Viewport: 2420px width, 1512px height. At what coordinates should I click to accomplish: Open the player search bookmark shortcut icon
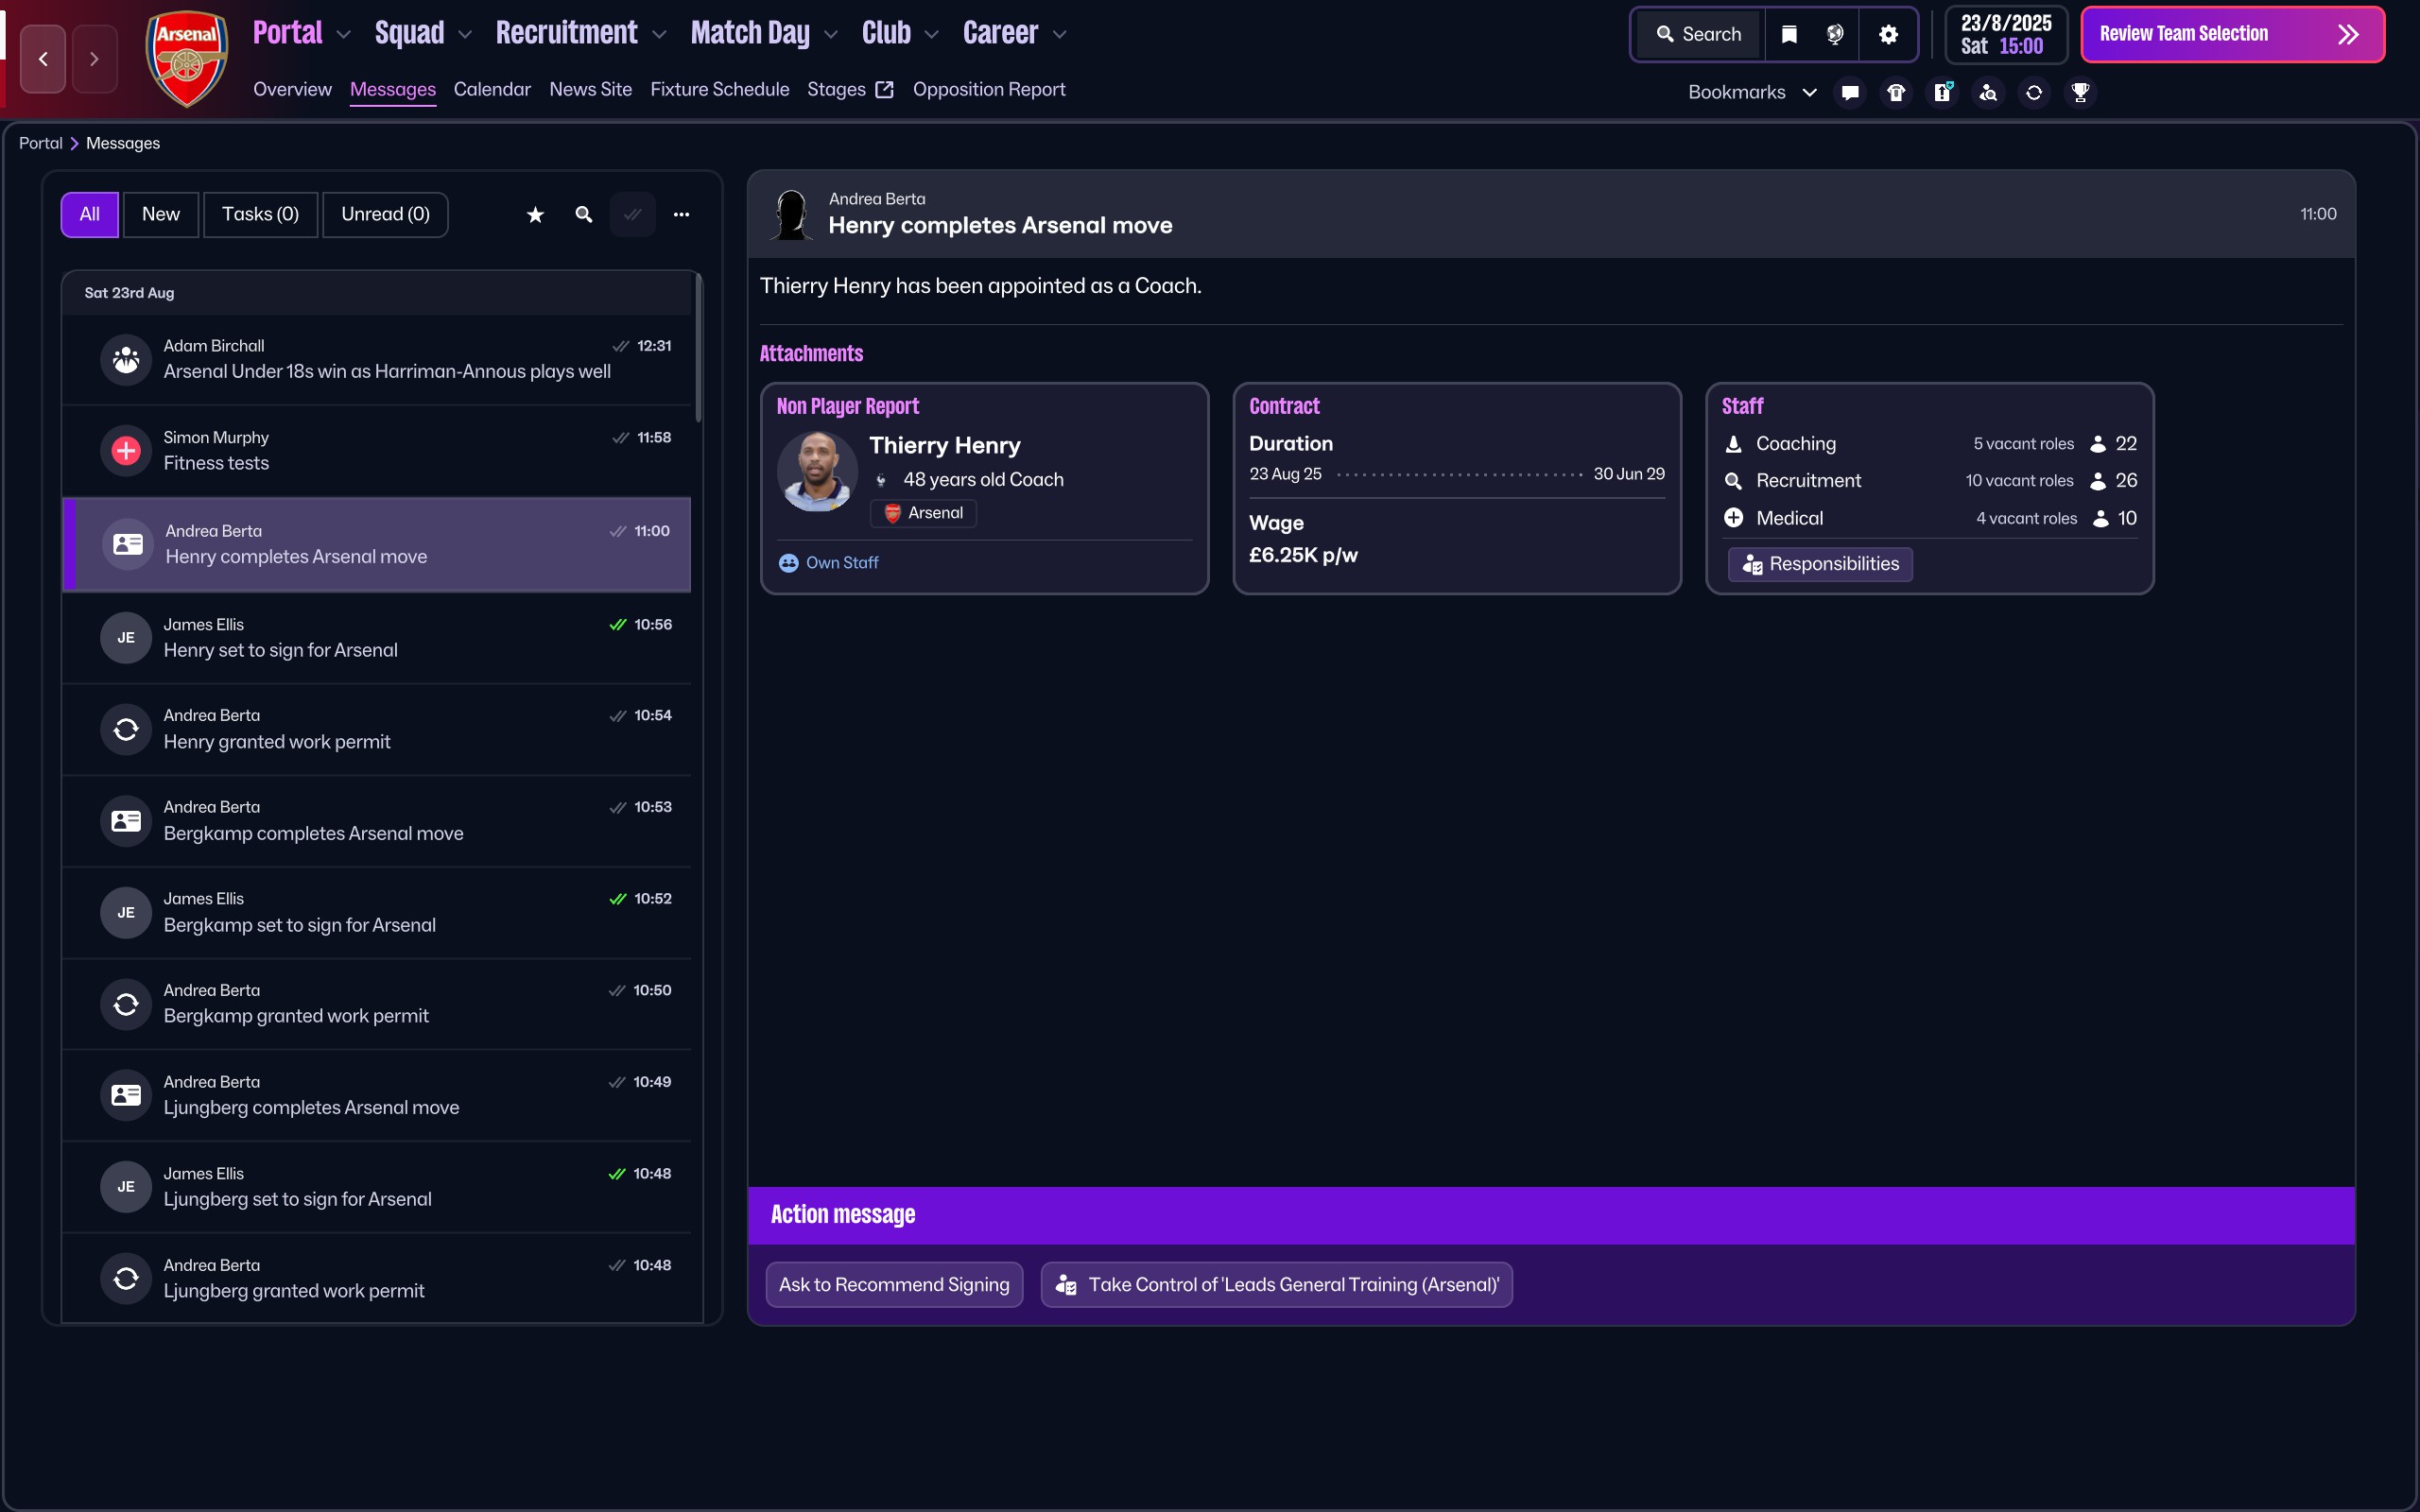pos(1988,92)
